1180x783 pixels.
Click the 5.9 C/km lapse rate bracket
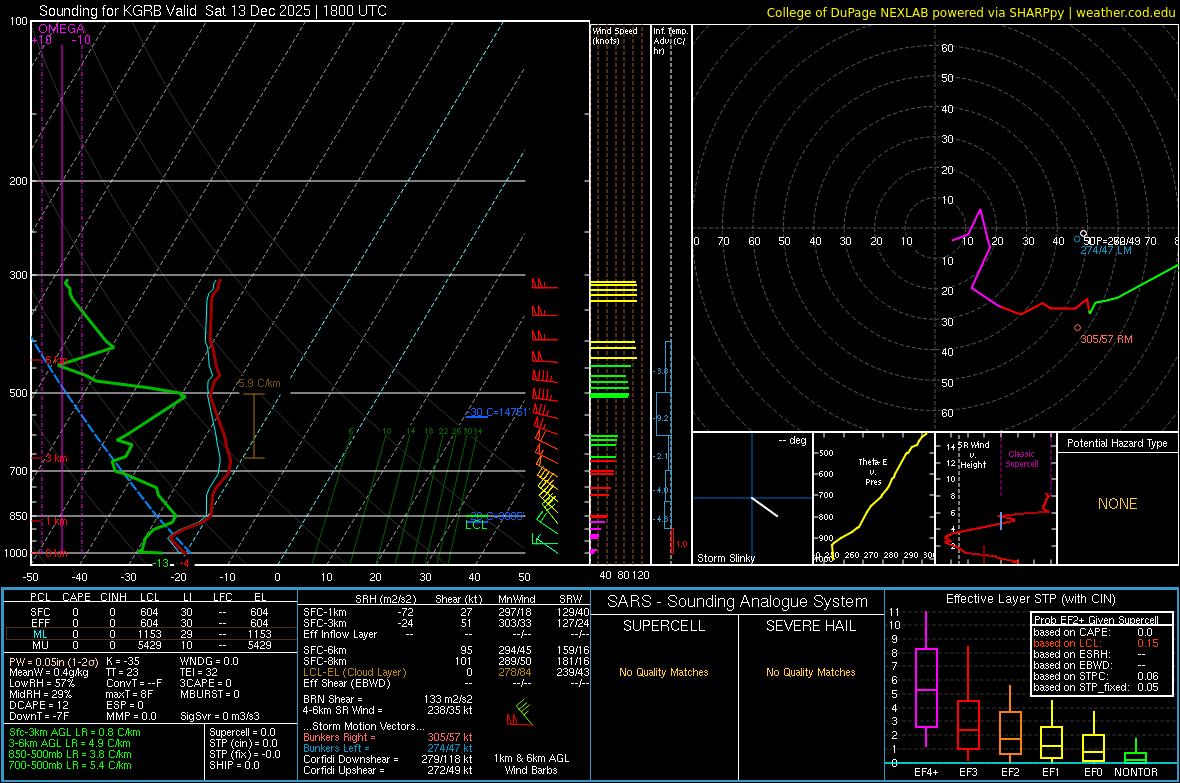point(255,426)
